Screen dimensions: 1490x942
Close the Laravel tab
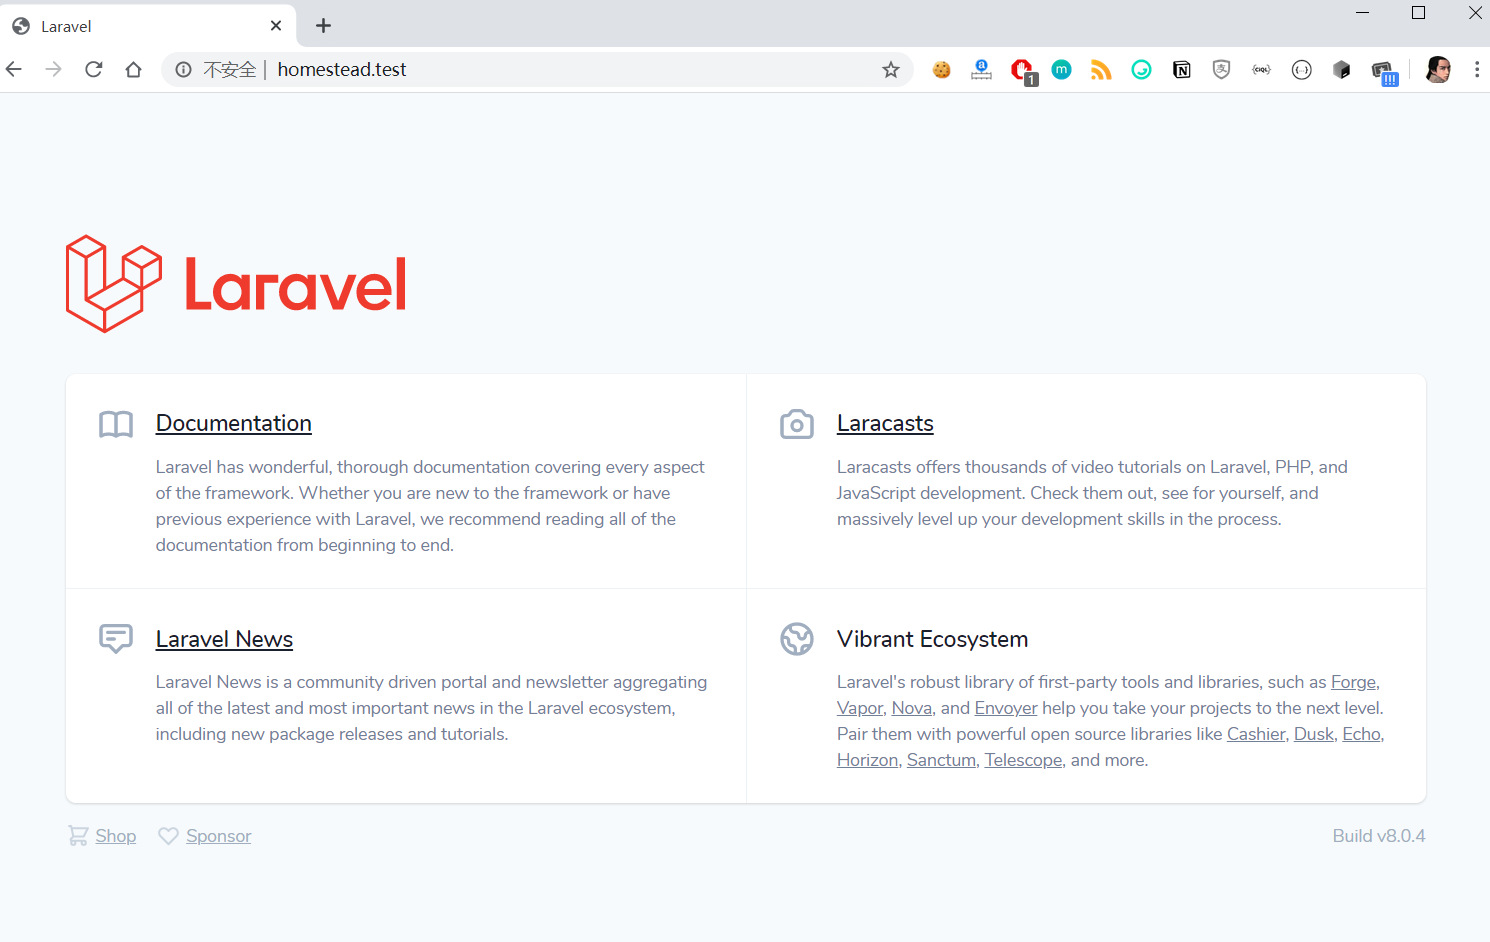[276, 26]
